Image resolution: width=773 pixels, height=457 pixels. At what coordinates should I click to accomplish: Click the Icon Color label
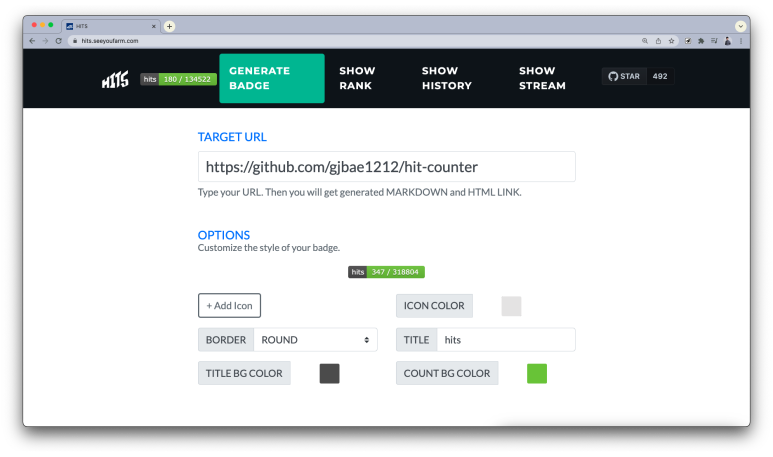click(434, 306)
